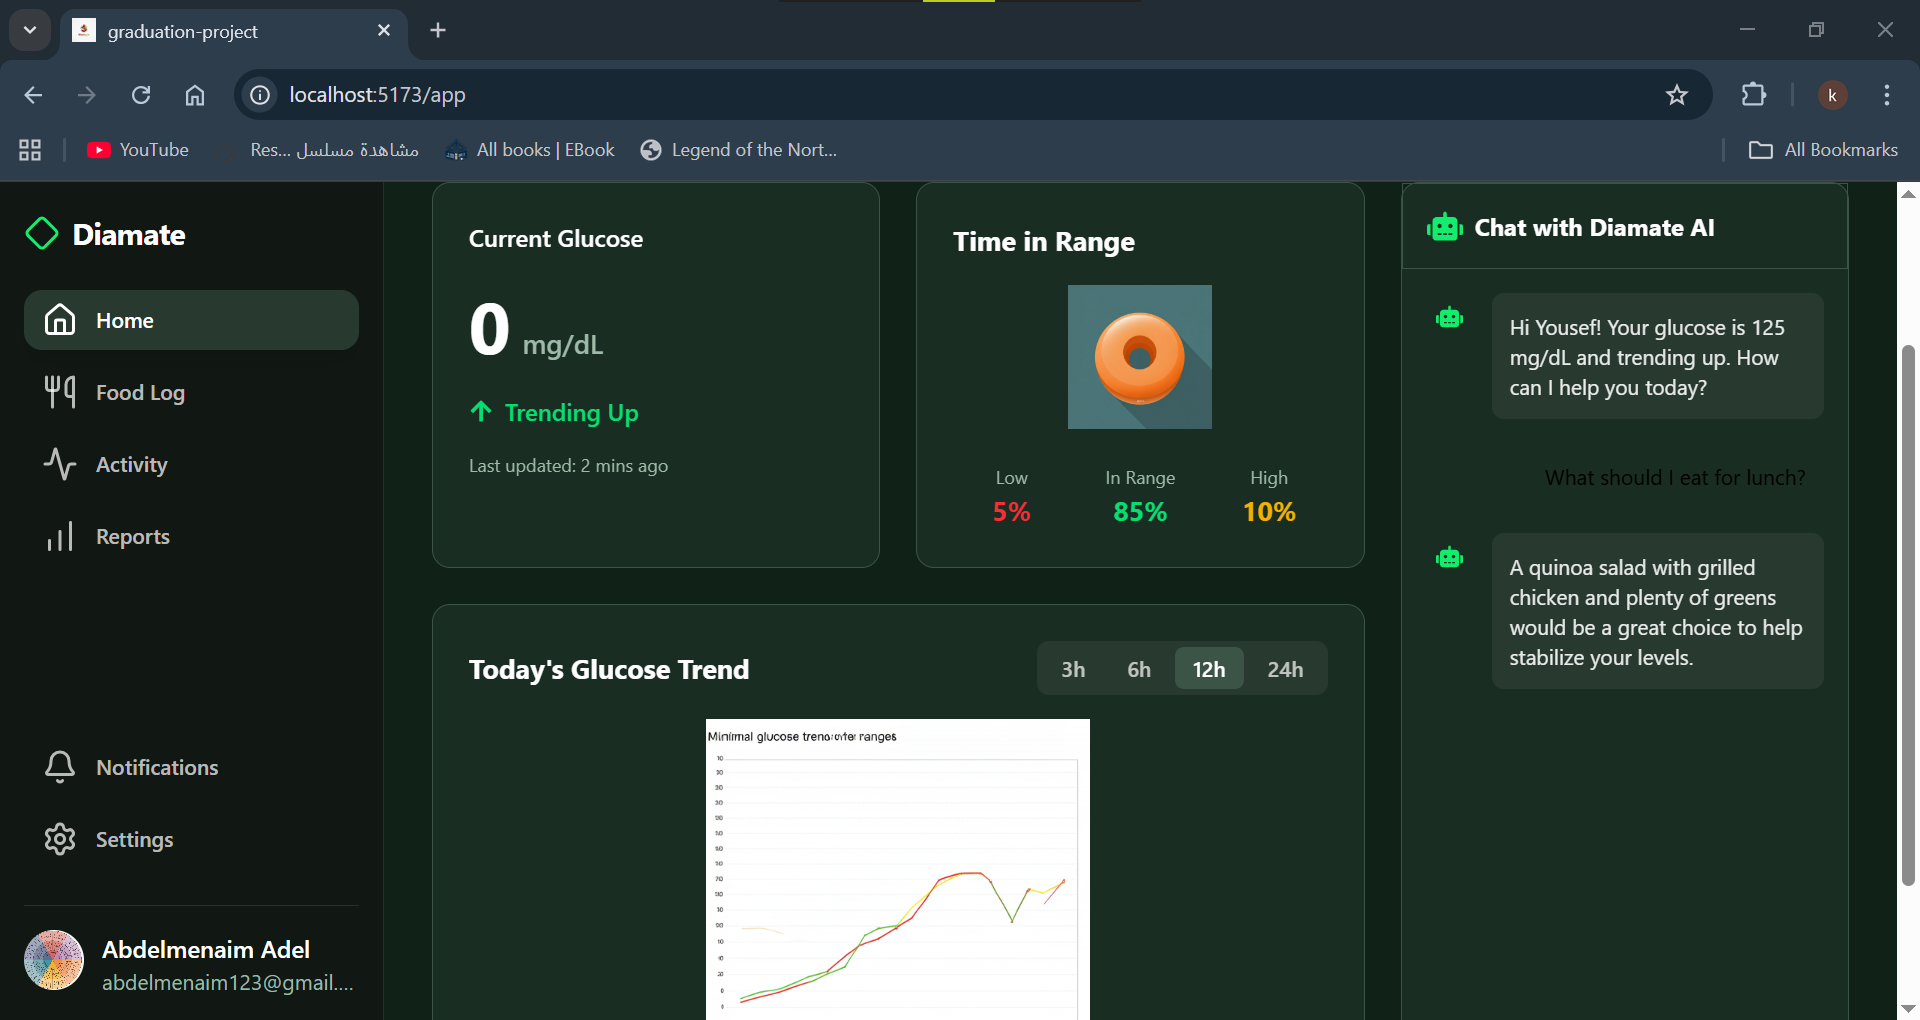Open Notifications via the bell icon
This screenshot has height=1020, width=1920.
(60, 767)
